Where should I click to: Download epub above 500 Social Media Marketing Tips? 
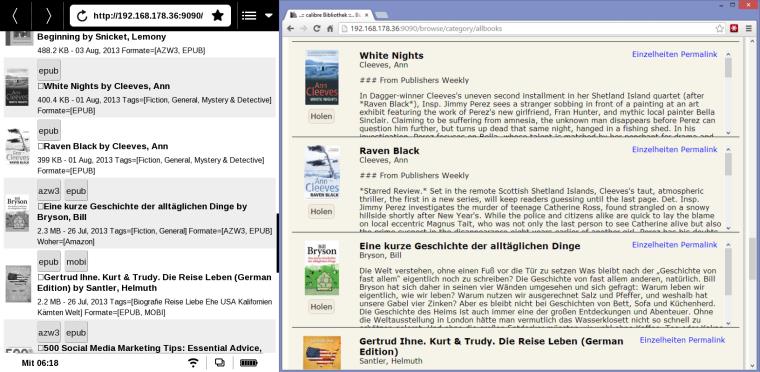(x=76, y=333)
